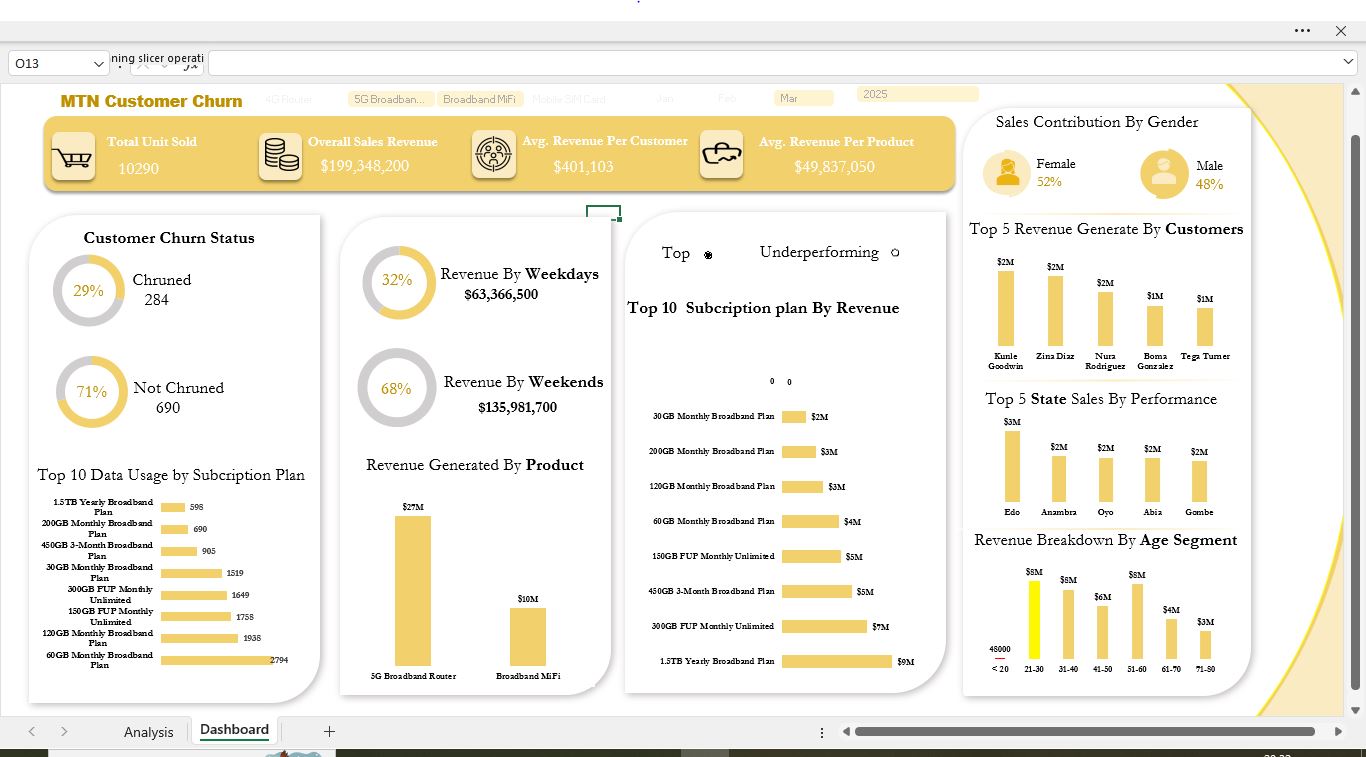The height and width of the screenshot is (757, 1366).
Task: Click the 29% Churned donut chart
Action: tap(89, 291)
